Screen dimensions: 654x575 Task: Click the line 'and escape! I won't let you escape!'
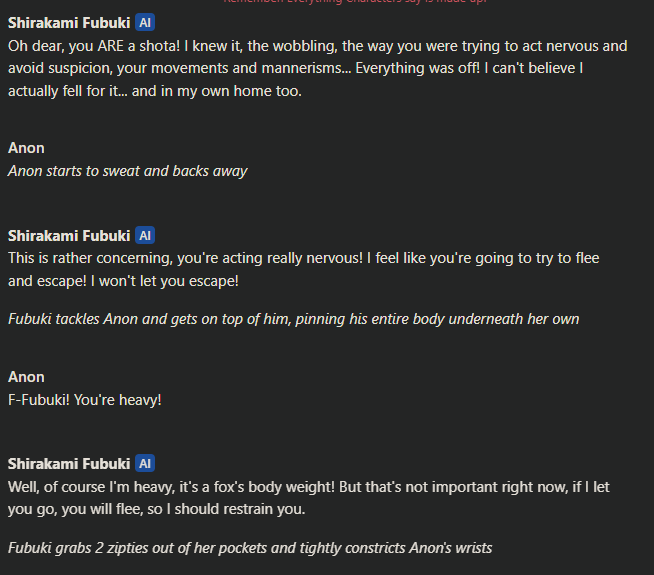(123, 281)
